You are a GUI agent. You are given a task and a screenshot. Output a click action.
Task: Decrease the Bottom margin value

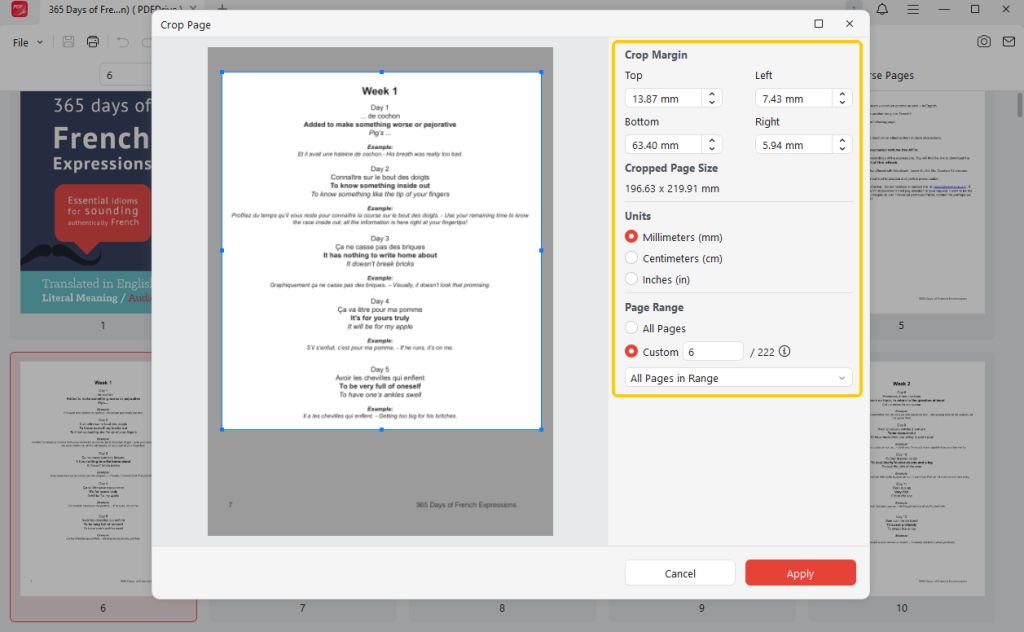coord(711,149)
